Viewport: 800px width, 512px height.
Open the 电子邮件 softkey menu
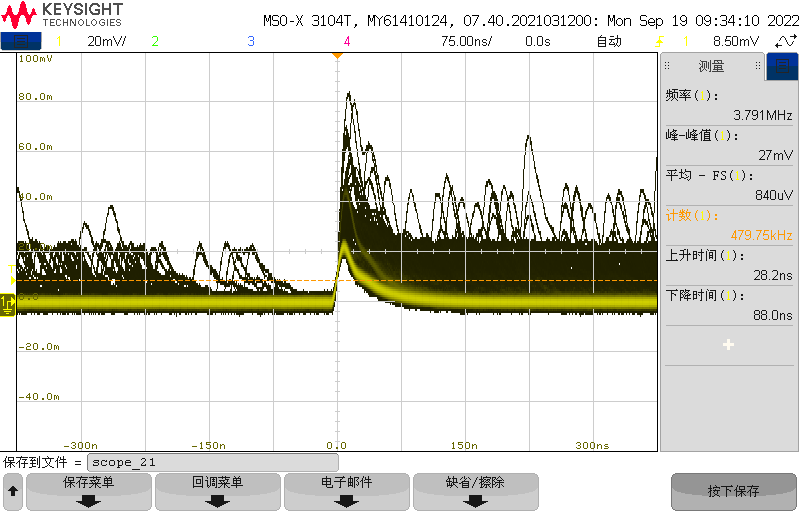pyautogui.click(x=347, y=491)
